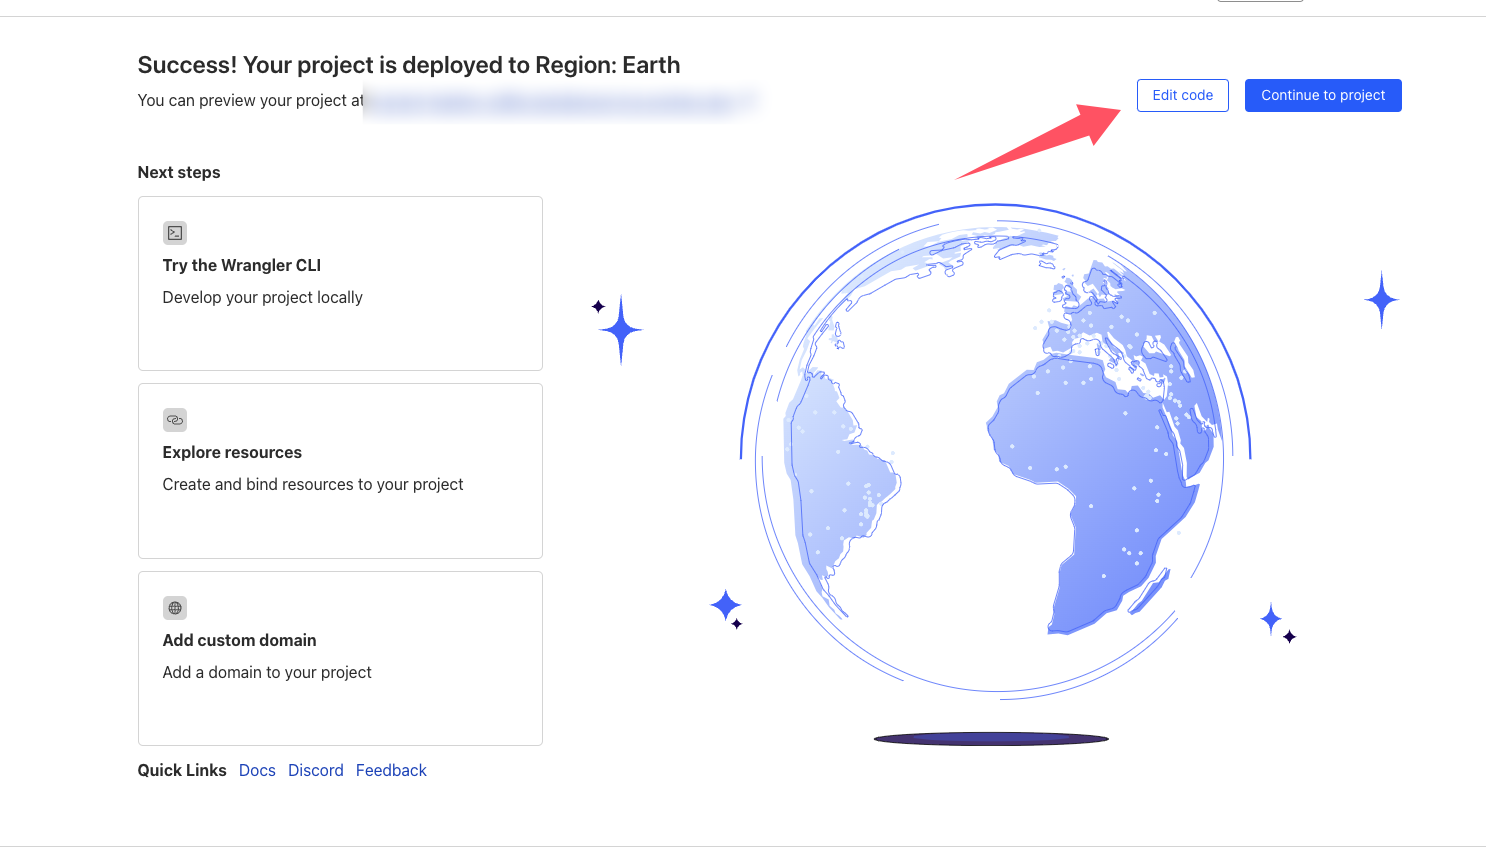The image size is (1486, 854).
Task: Click the star pair at globe's lower left
Action: click(x=727, y=607)
